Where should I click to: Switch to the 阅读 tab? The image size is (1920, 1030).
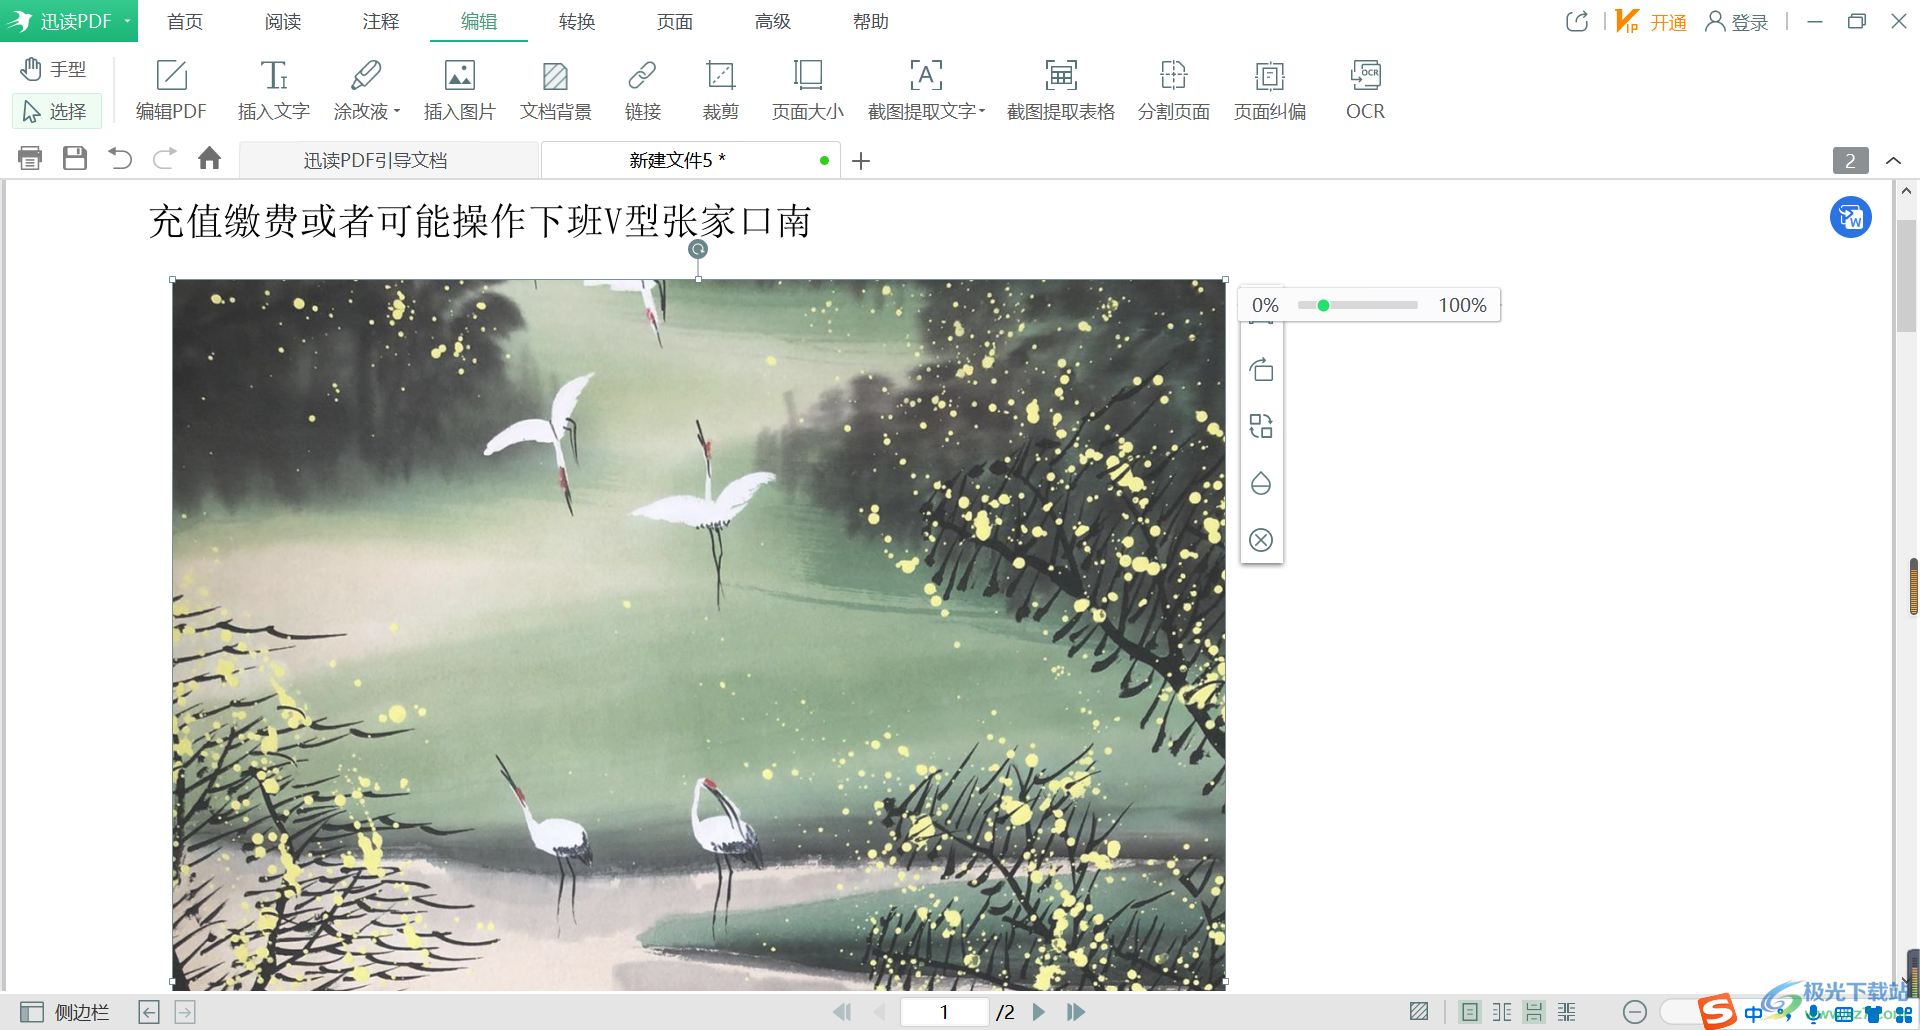click(x=283, y=21)
